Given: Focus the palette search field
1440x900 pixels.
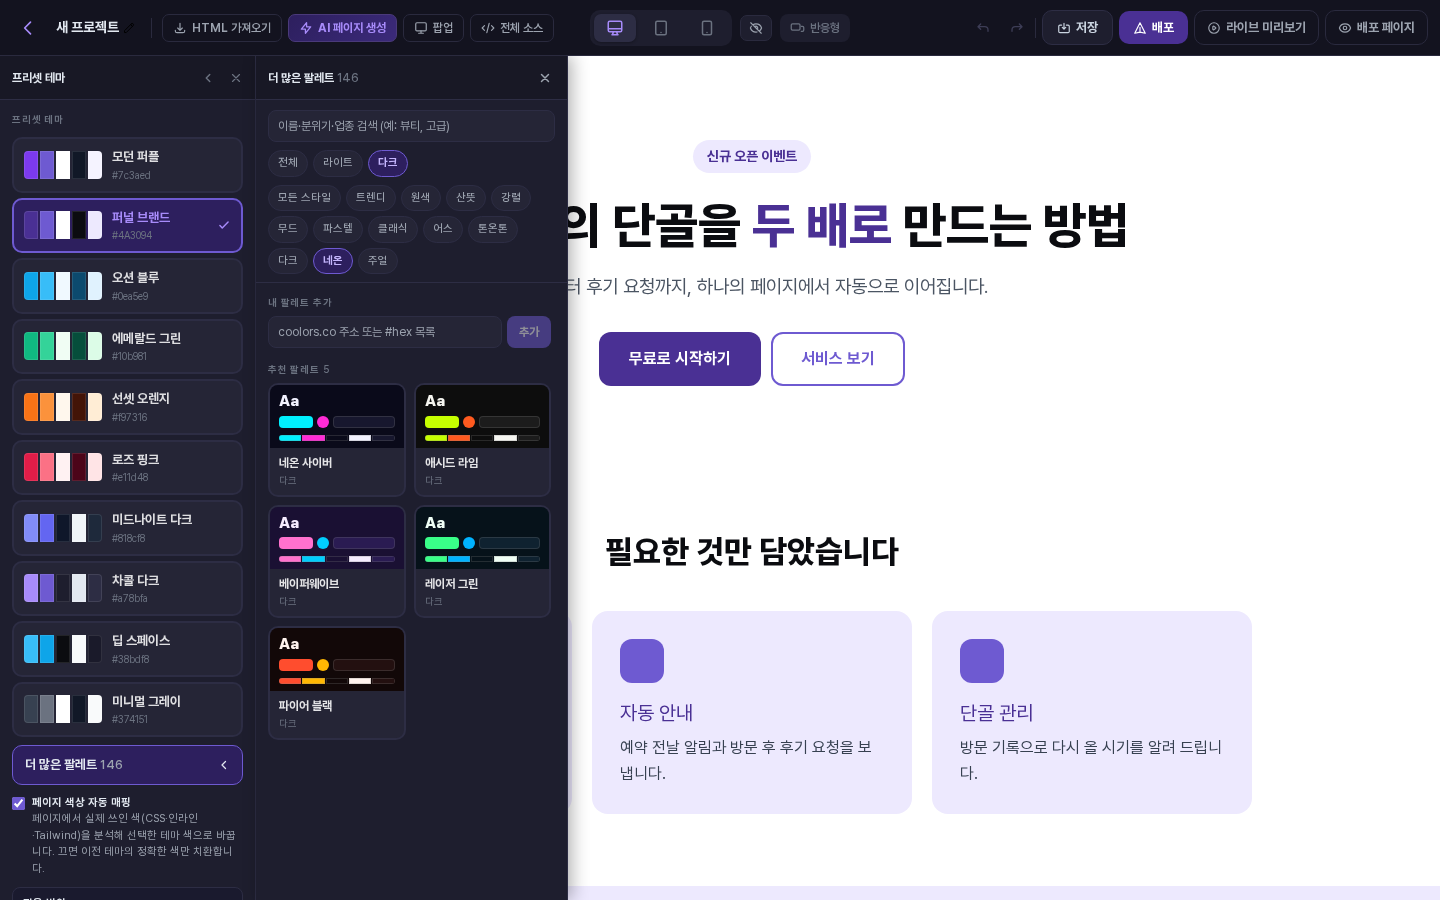Looking at the screenshot, I should pos(411,126).
